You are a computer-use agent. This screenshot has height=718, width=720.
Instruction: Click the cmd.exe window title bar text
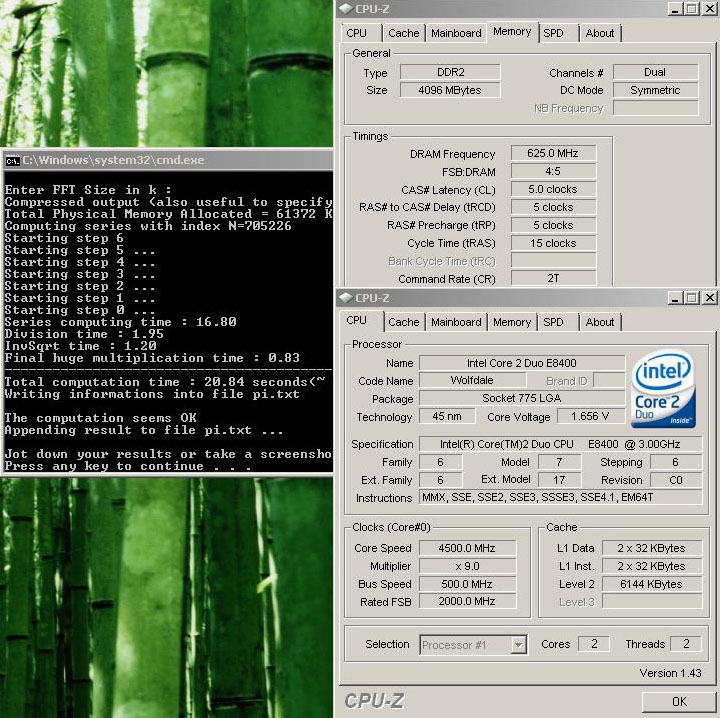point(113,160)
